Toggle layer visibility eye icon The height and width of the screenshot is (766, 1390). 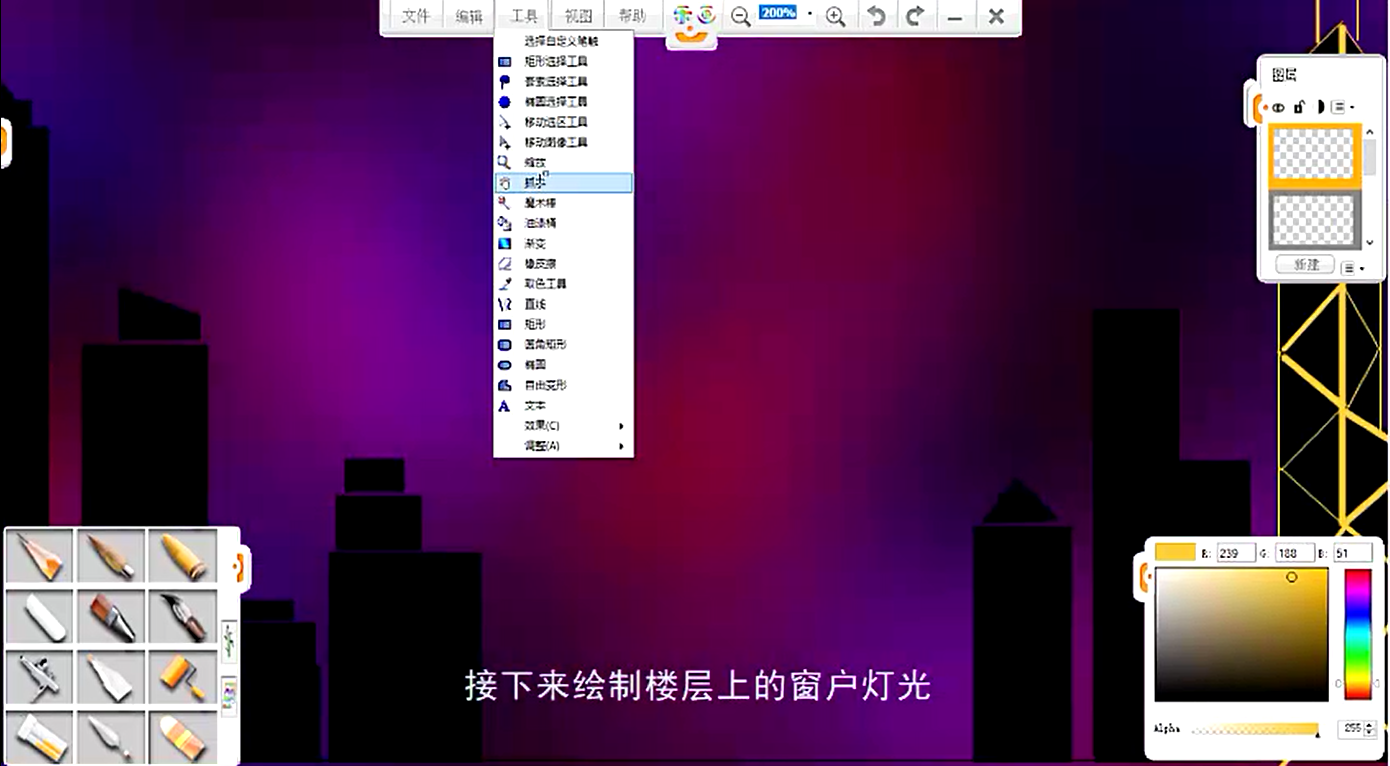coord(1278,107)
